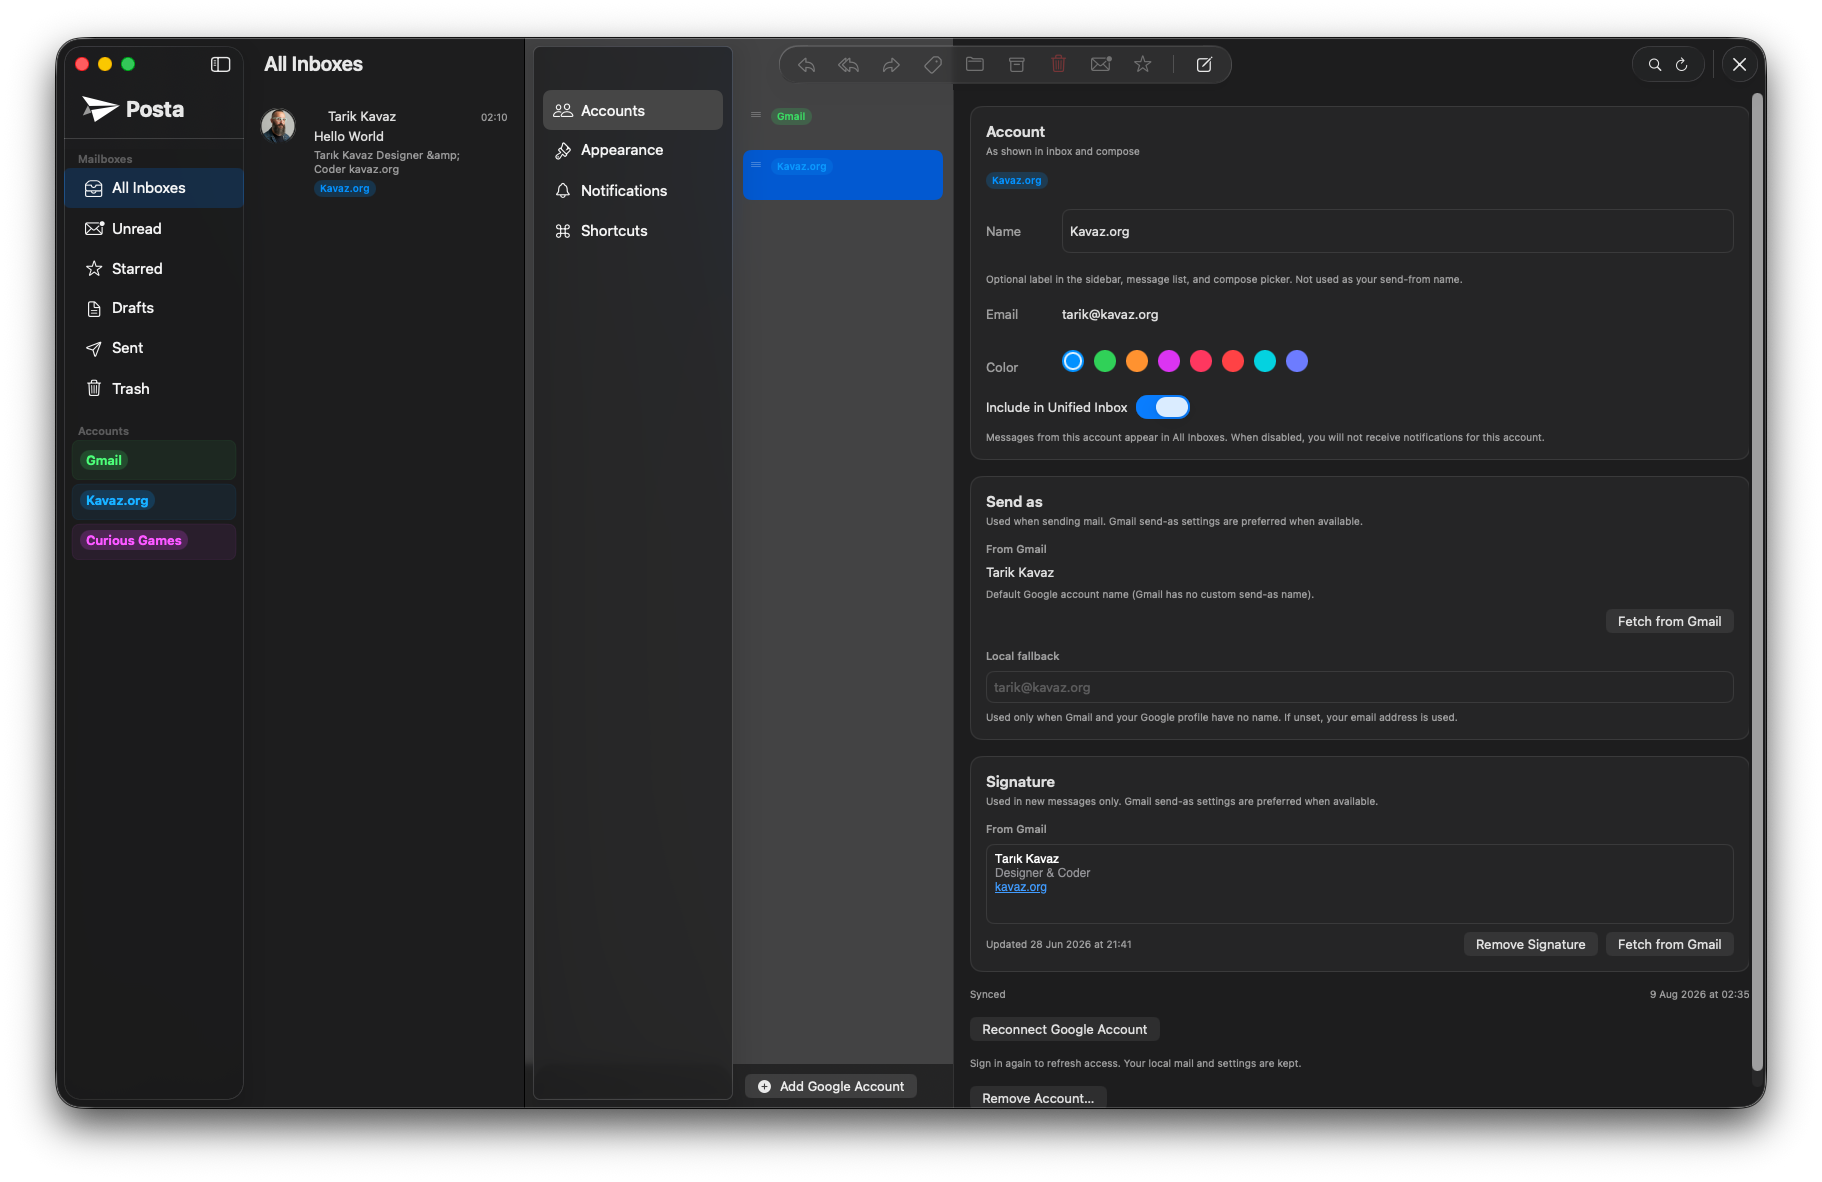Click the Add Google Account button
This screenshot has width=1822, height=1182.
[x=831, y=1086]
